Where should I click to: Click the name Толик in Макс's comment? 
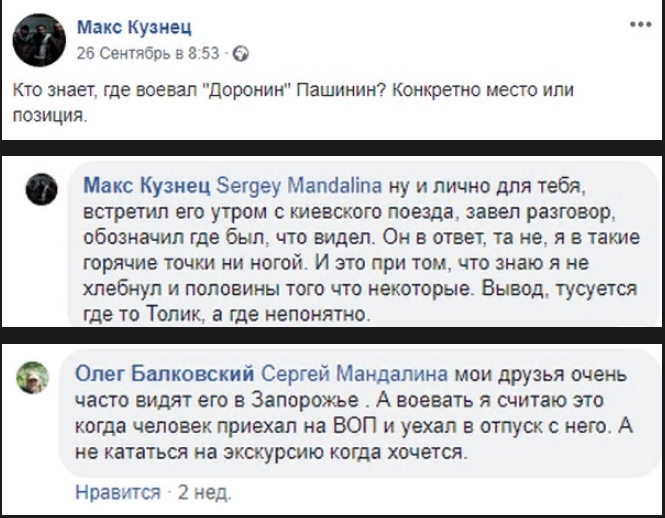pos(173,314)
